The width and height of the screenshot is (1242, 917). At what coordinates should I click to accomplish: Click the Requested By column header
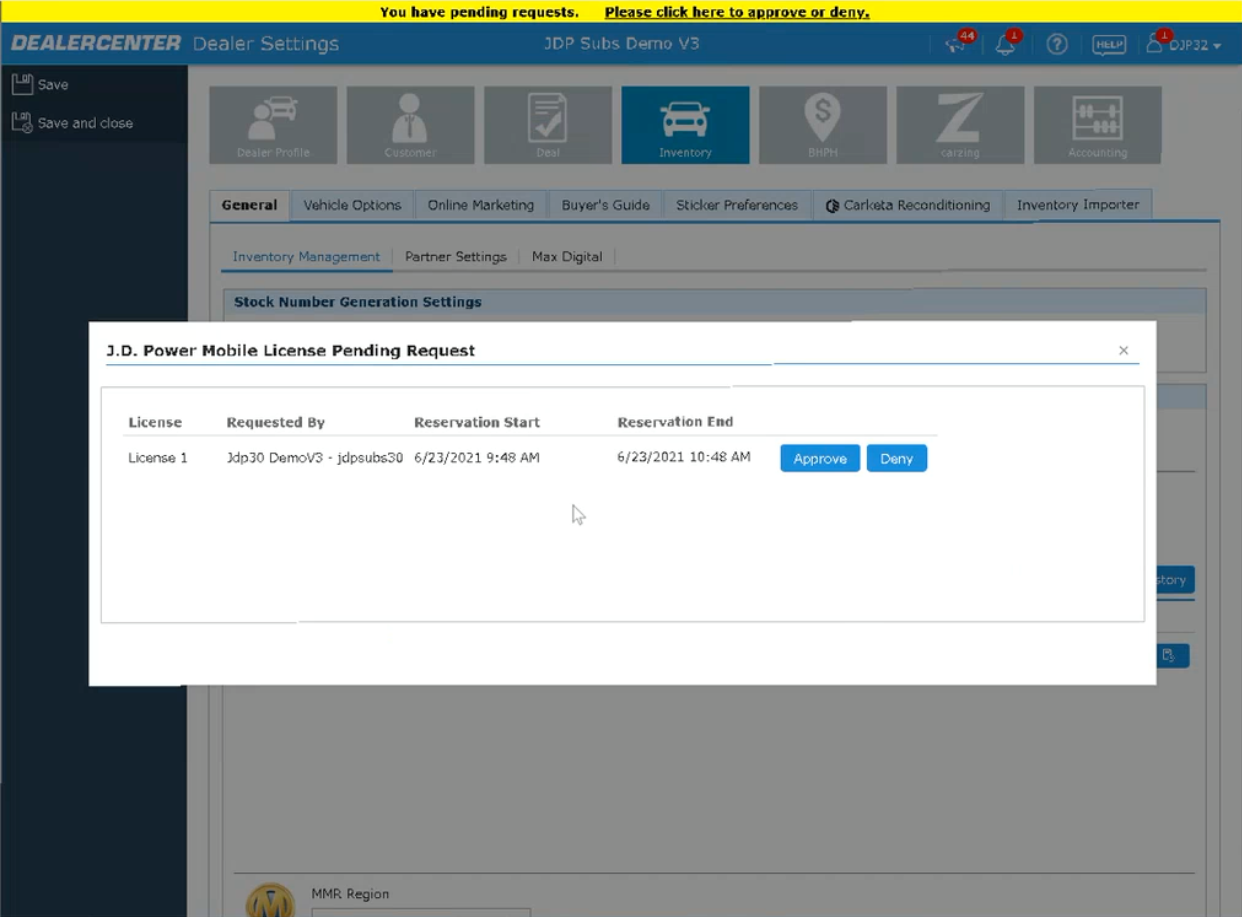pyautogui.click(x=276, y=422)
